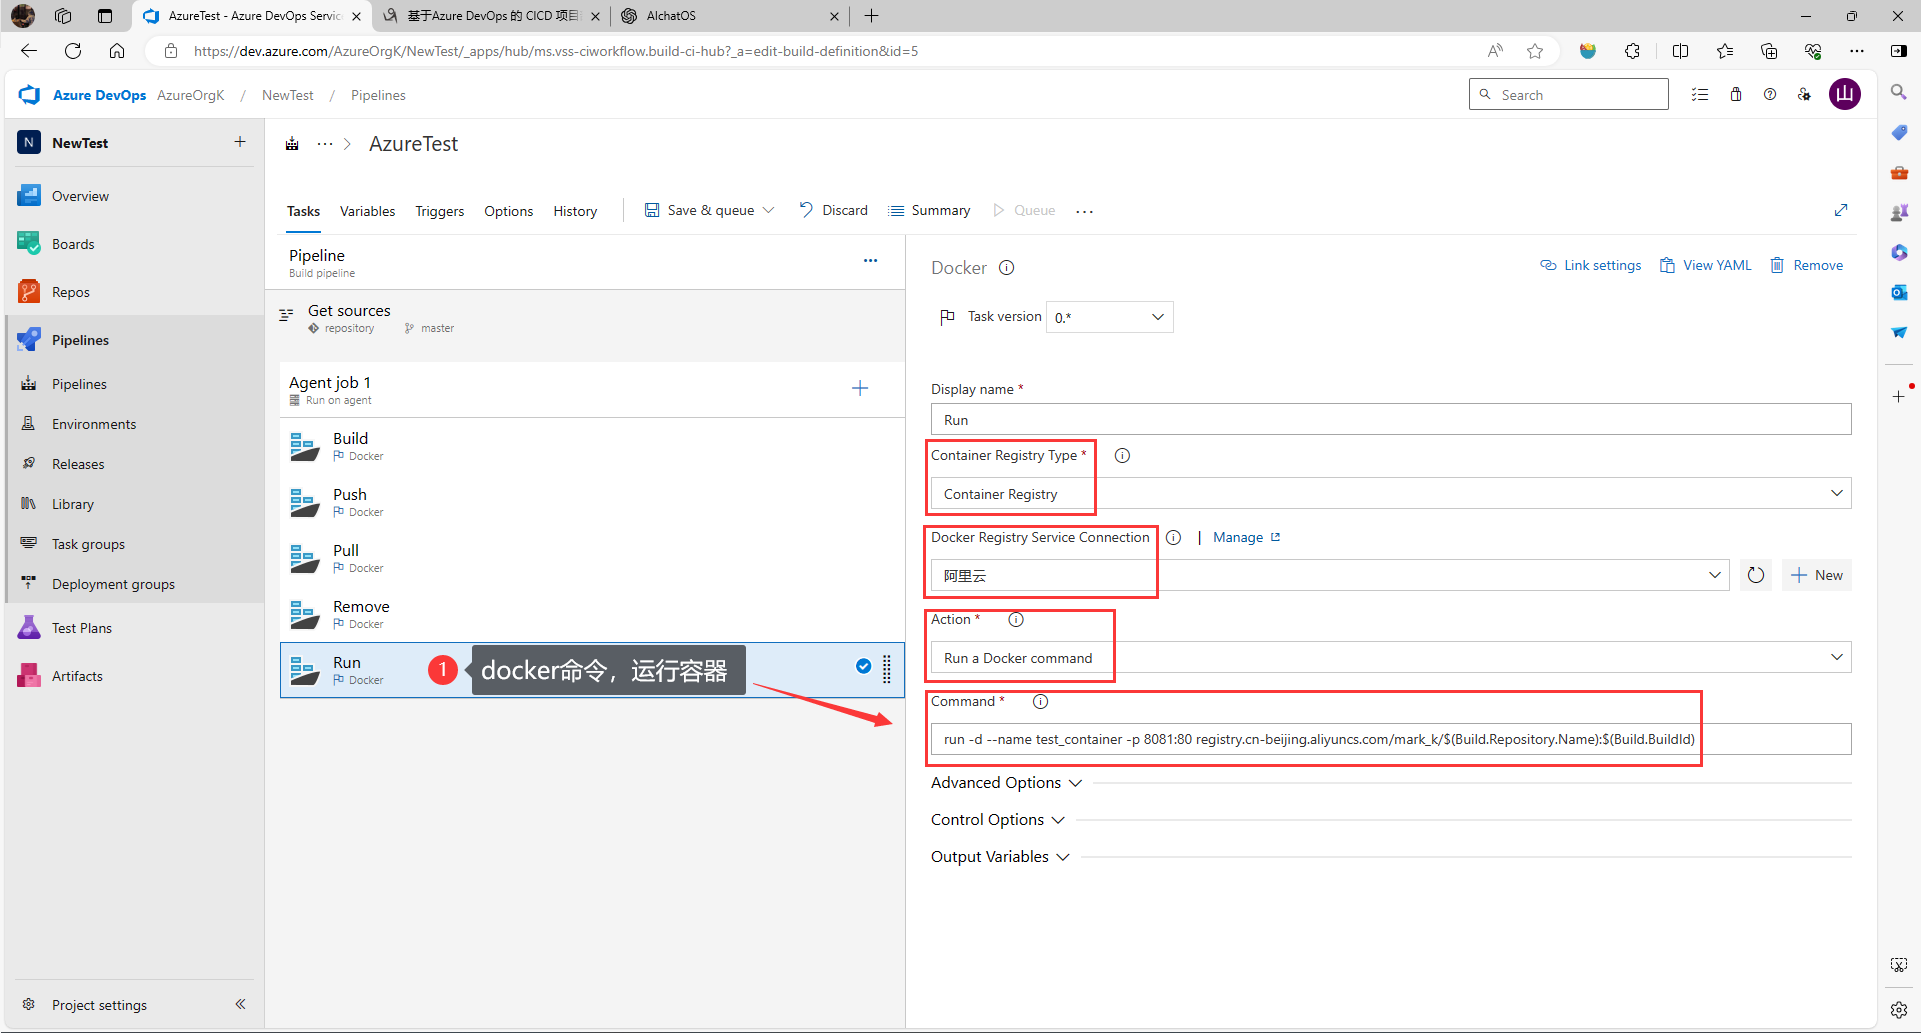
Task: Click the Azure DevOps search box
Action: point(1568,95)
